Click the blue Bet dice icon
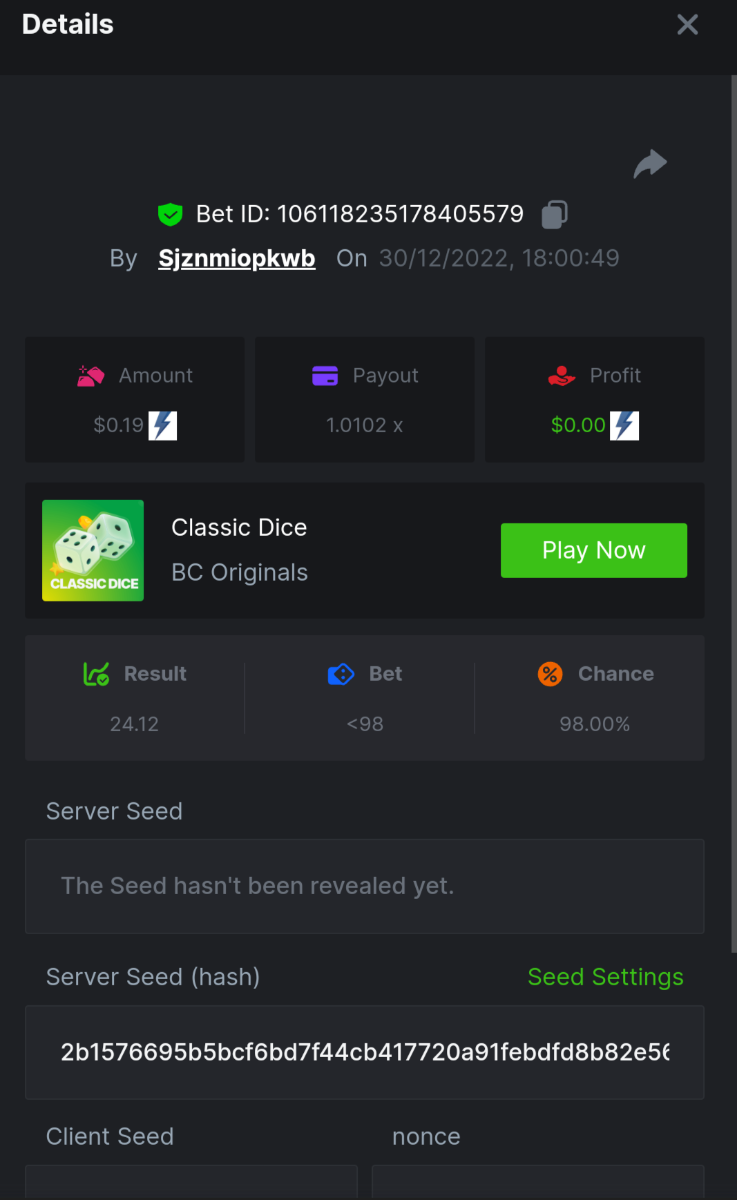737x1200 pixels. pos(341,674)
